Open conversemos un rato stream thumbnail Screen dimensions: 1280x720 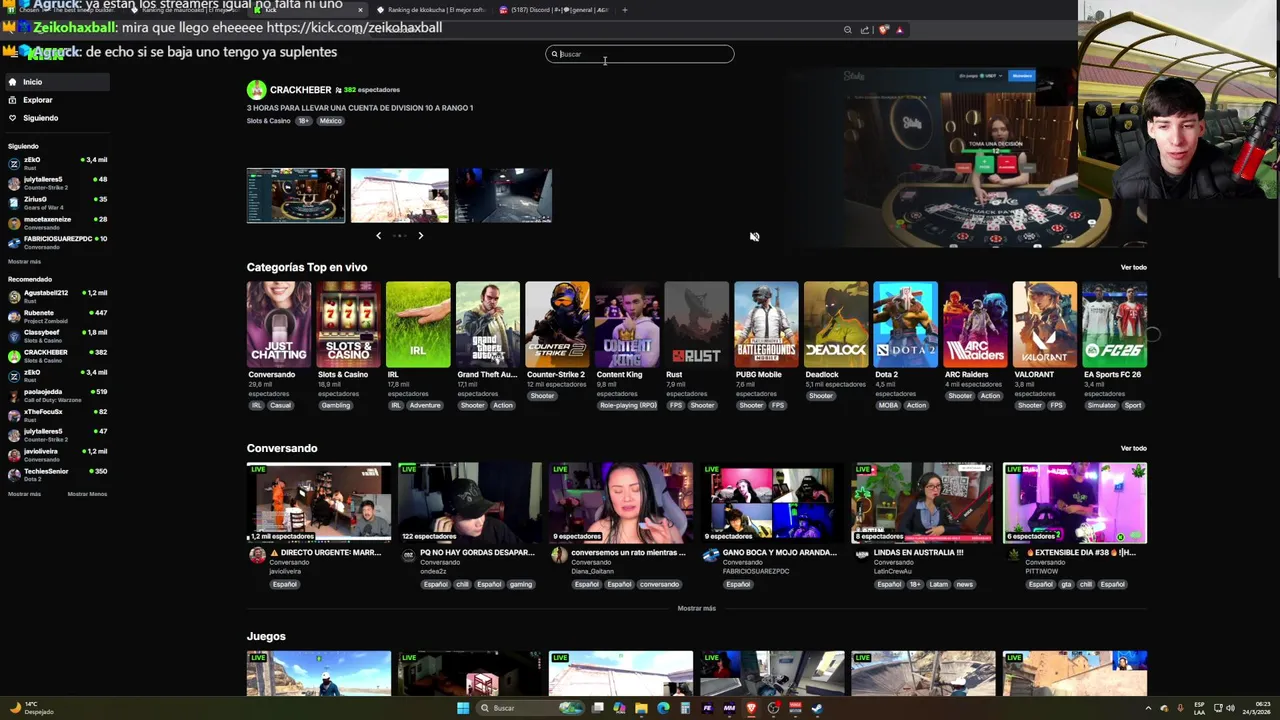621,502
